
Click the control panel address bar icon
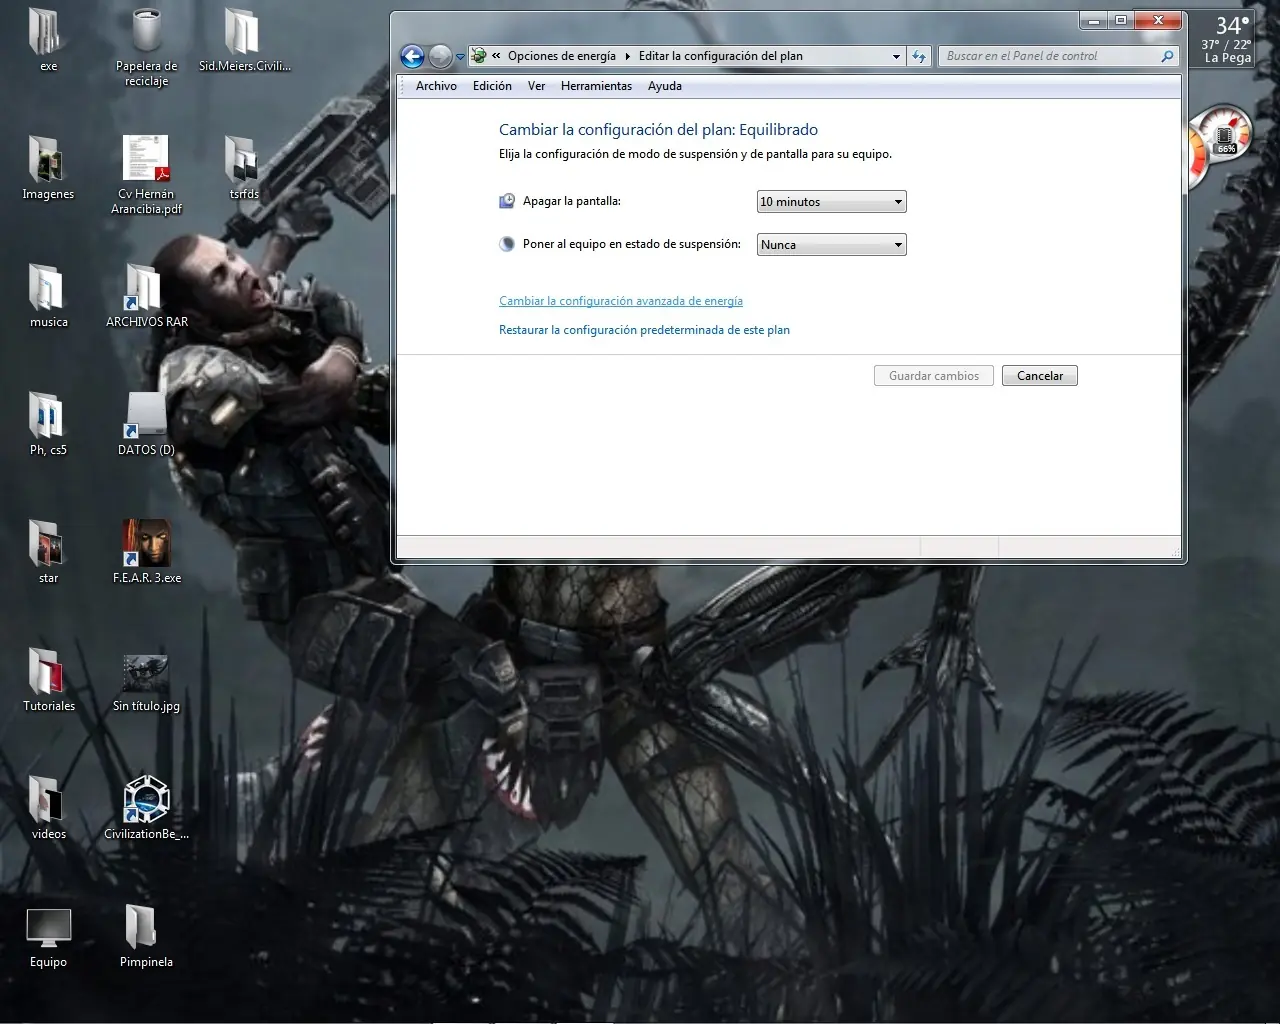pos(479,56)
